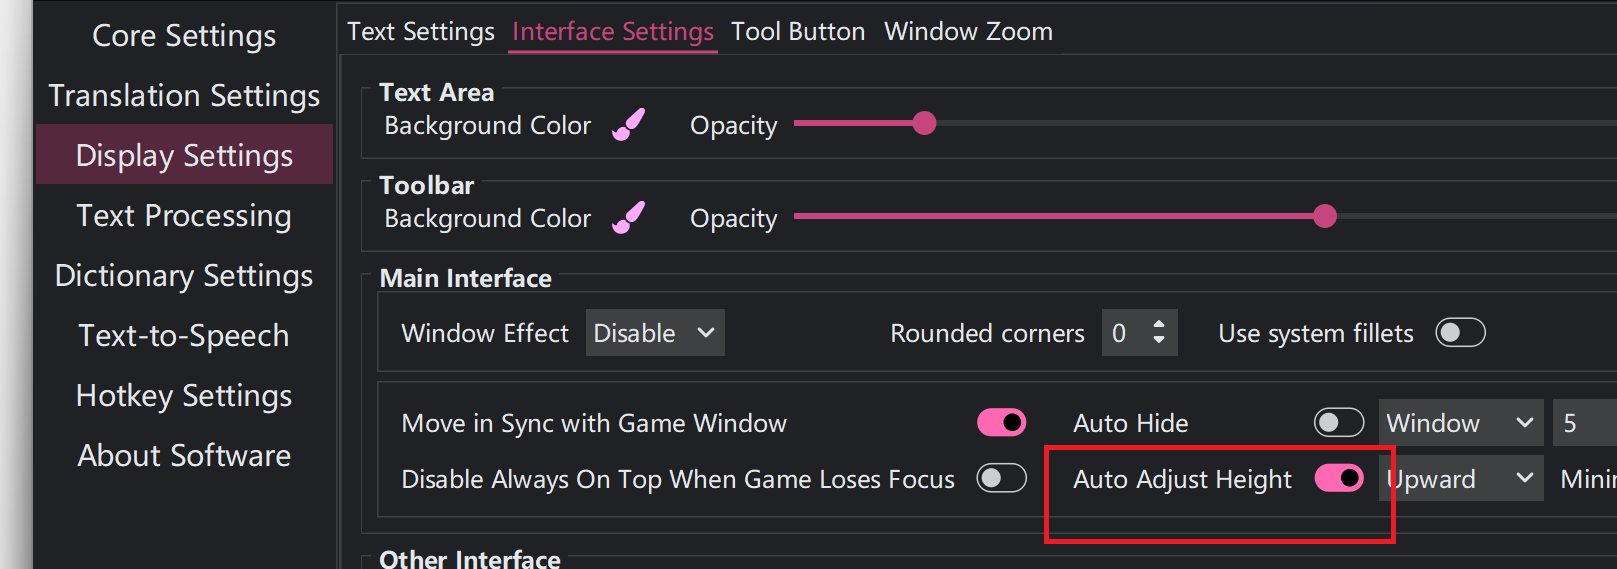The width and height of the screenshot is (1617, 569).
Task: Increase Rounded corners value with up arrow
Action: pyautogui.click(x=1159, y=324)
